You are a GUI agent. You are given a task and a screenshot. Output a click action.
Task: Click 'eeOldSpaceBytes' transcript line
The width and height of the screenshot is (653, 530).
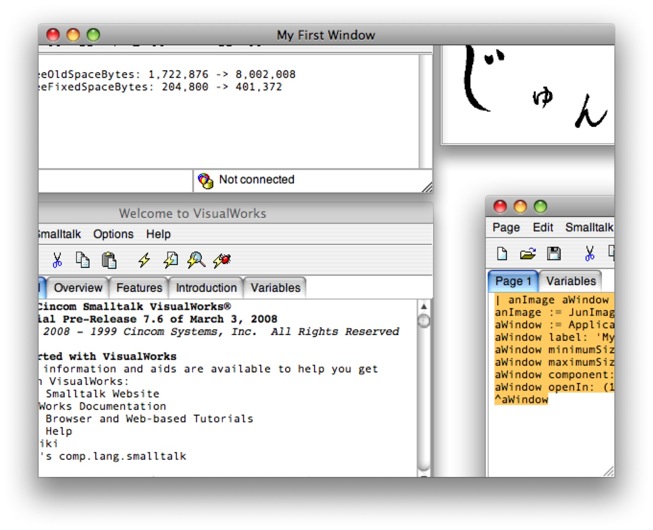point(167,75)
